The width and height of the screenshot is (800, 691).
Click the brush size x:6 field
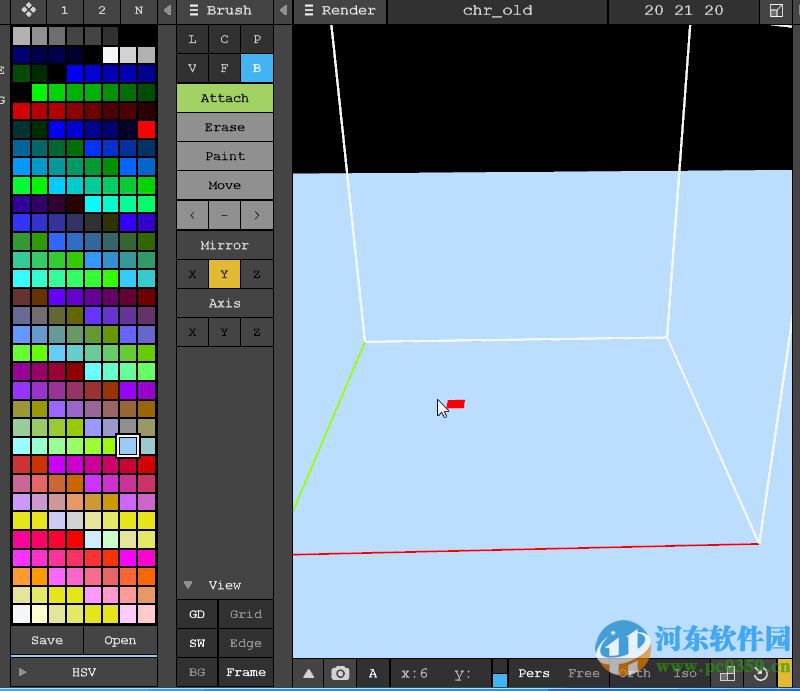415,673
